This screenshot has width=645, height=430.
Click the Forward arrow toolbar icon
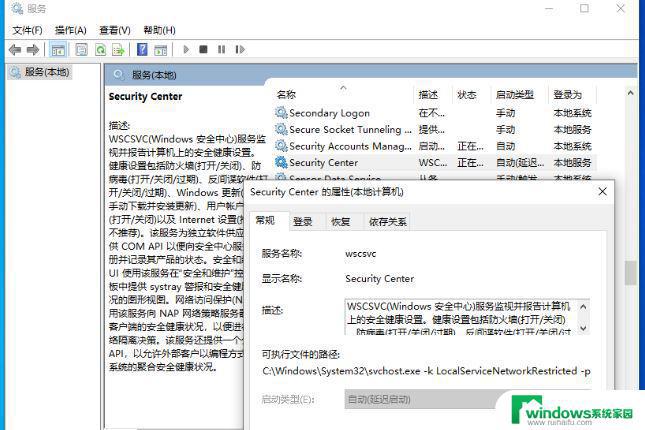point(33,50)
